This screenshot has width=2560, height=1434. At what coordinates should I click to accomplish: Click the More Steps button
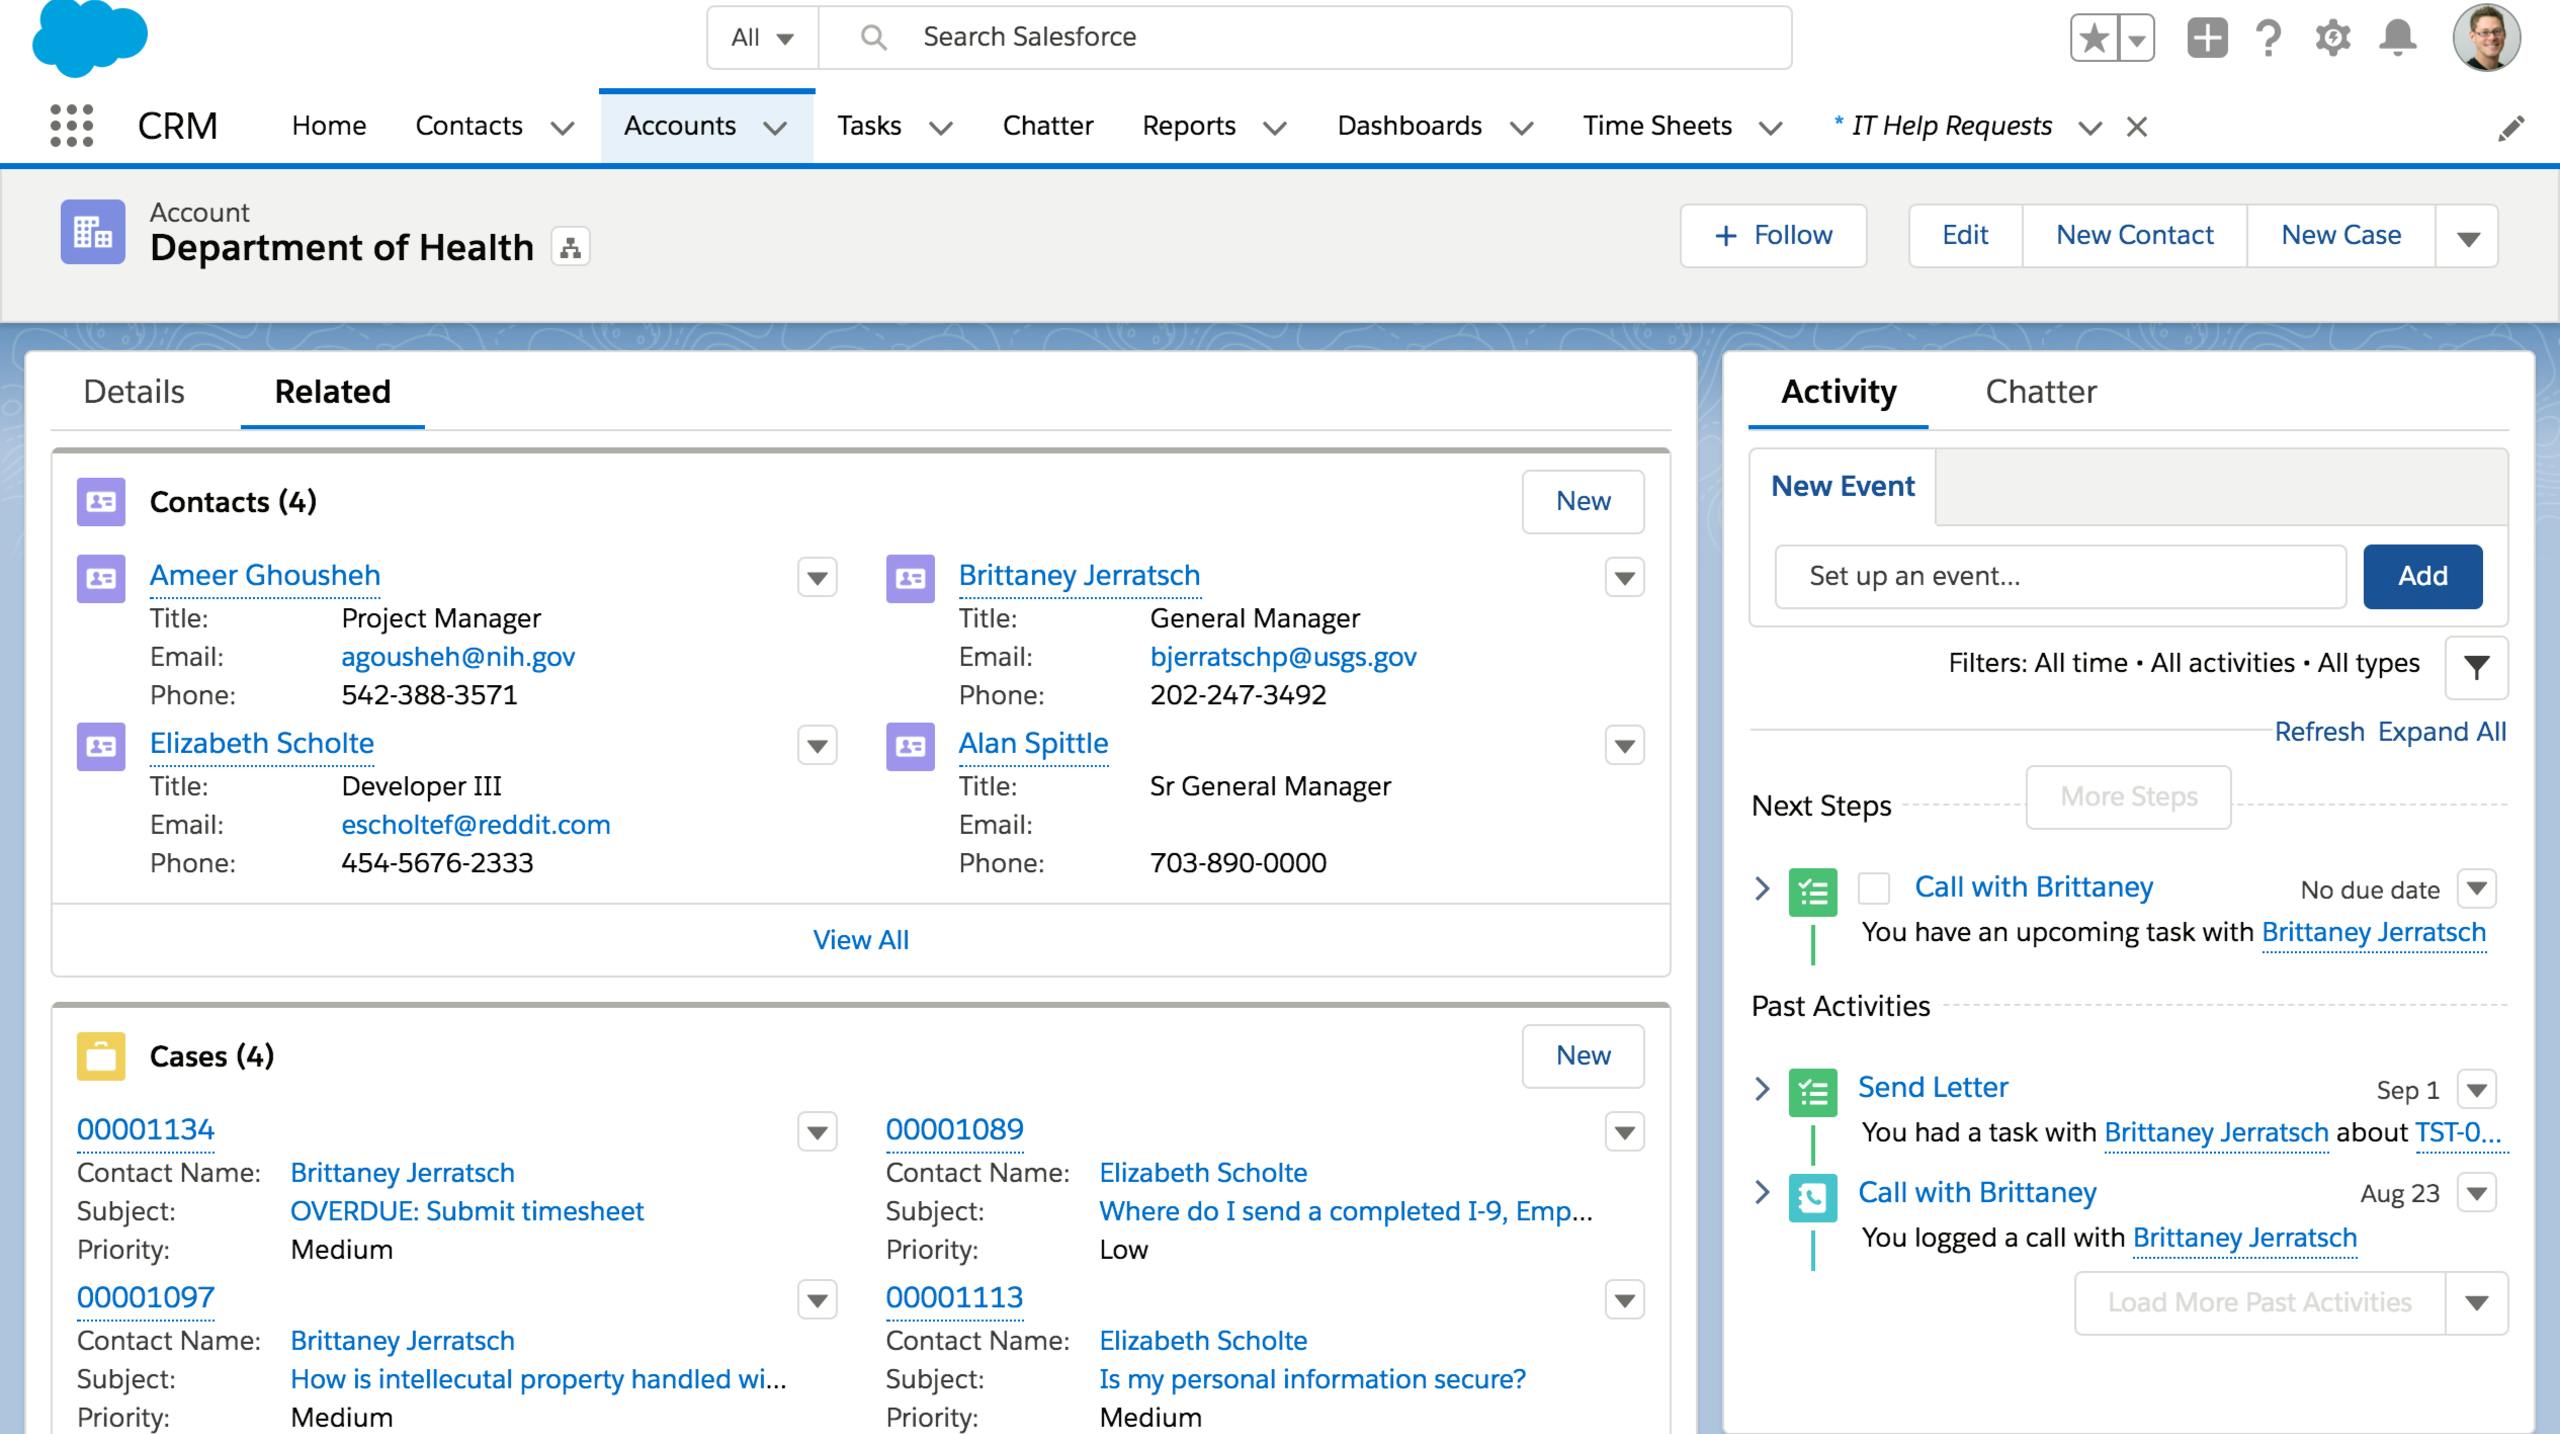tap(2129, 797)
